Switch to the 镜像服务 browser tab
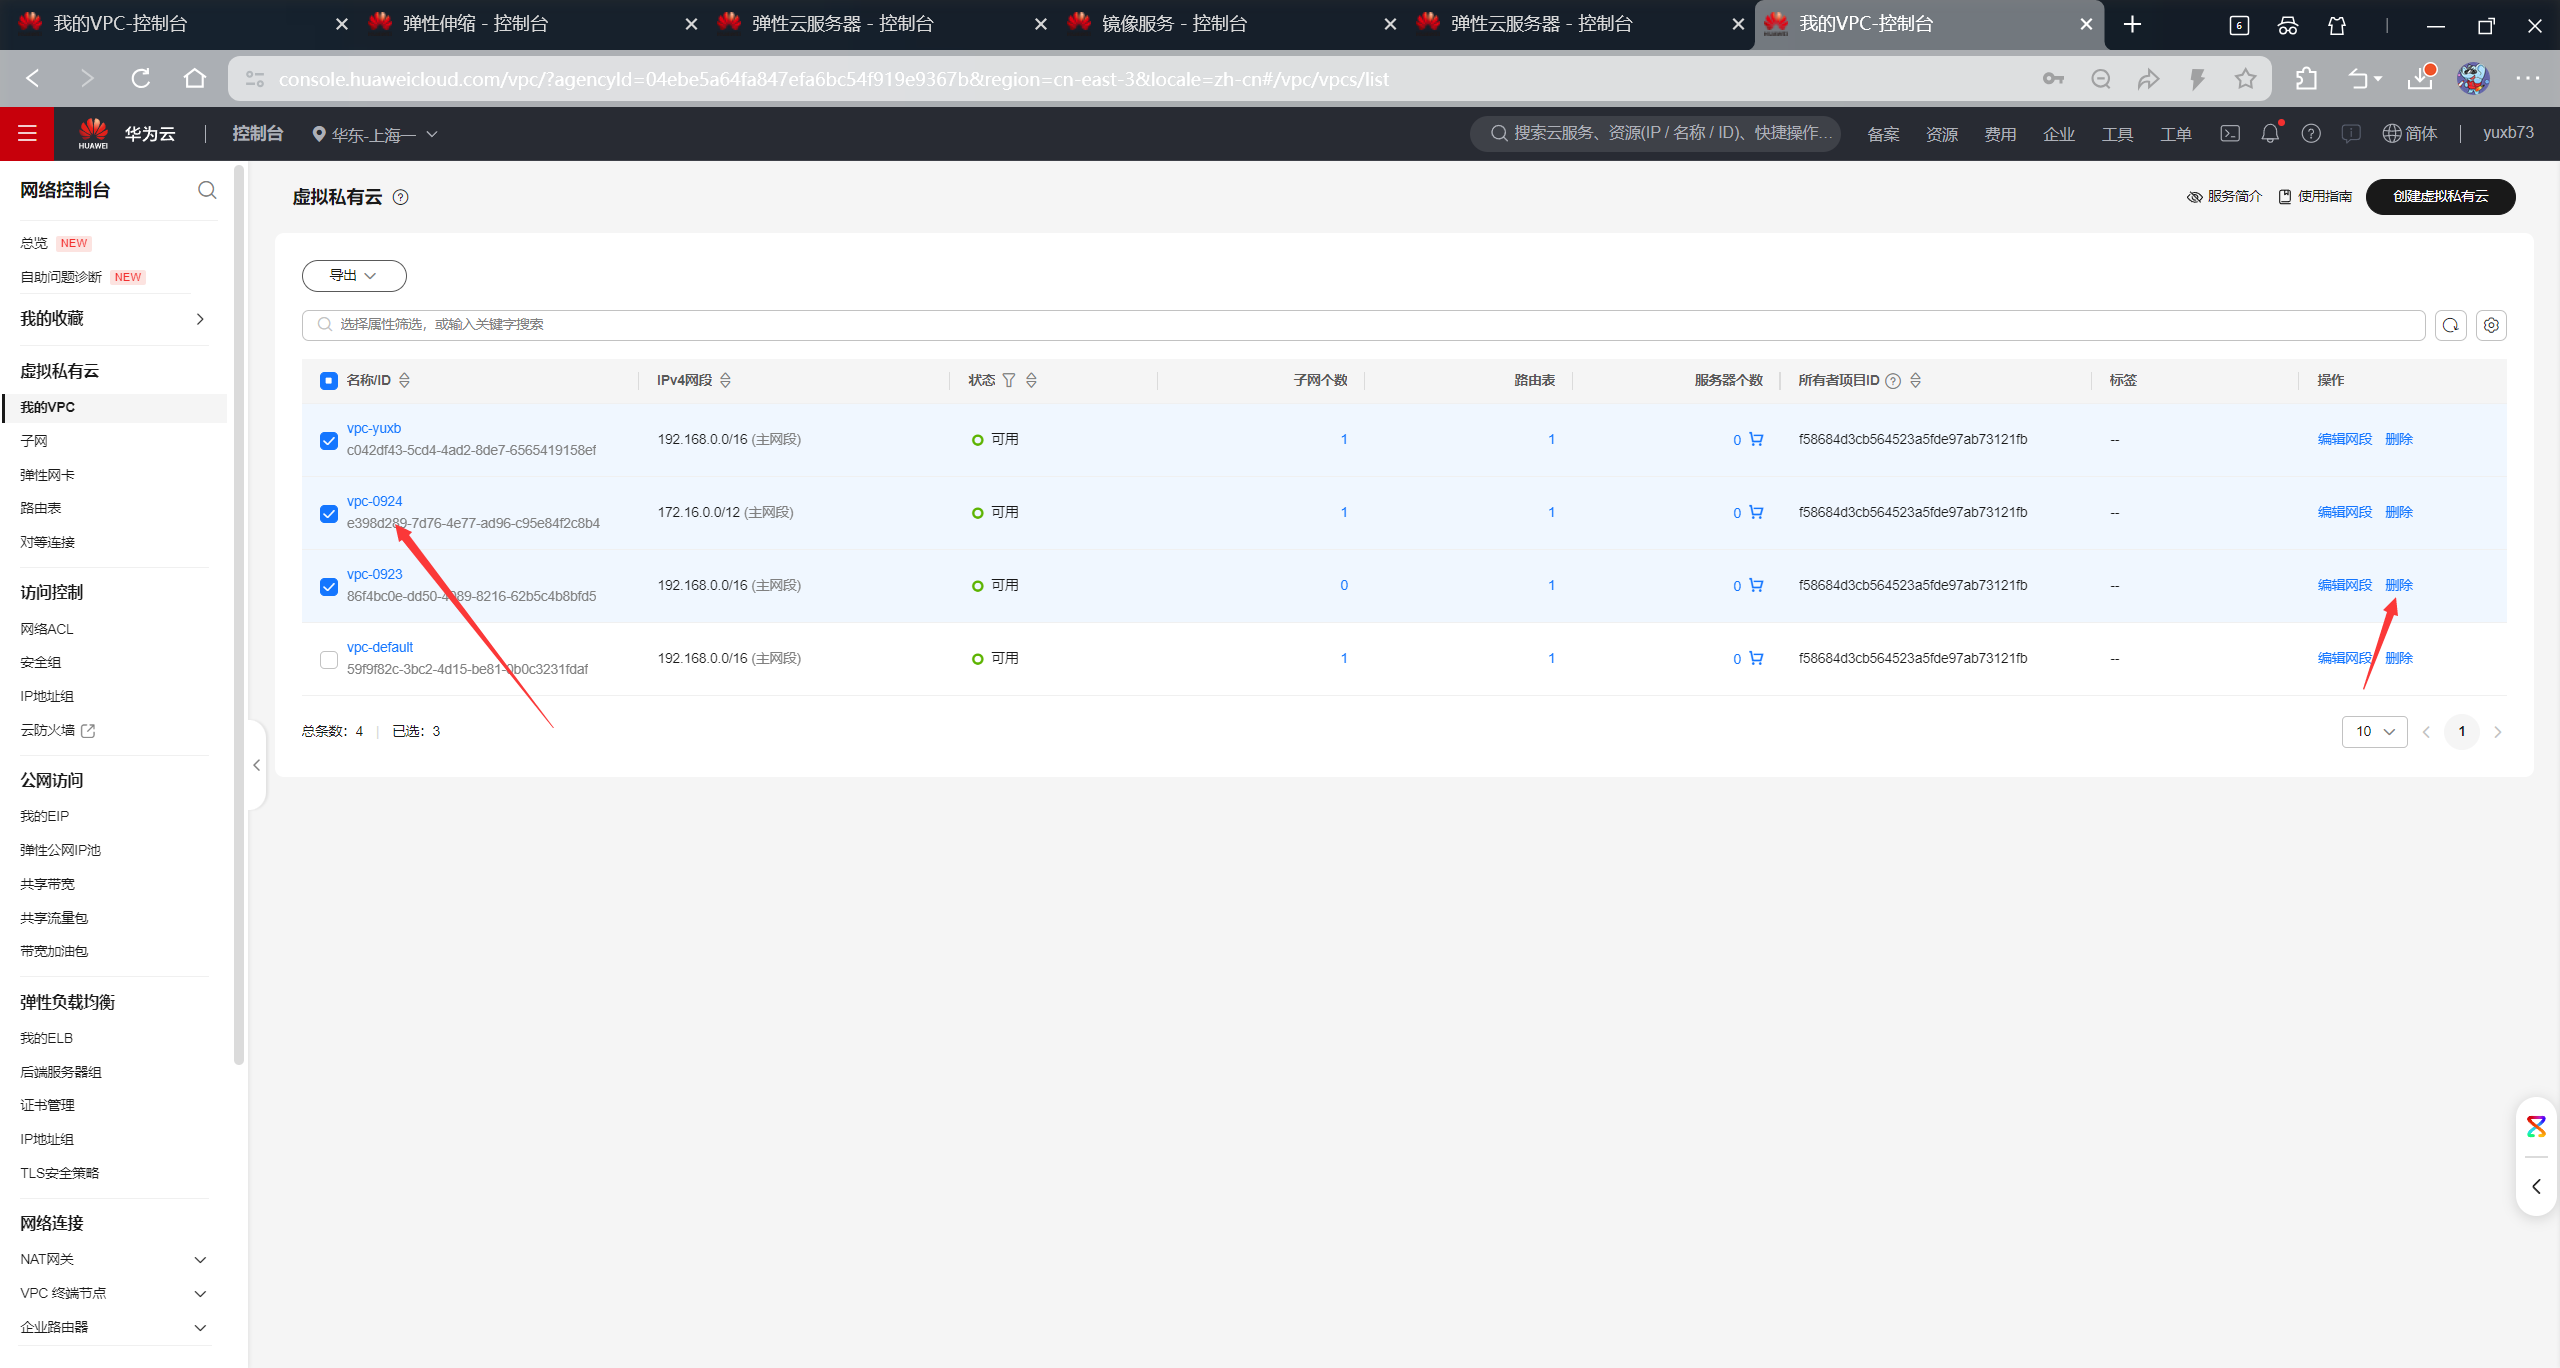 [x=1174, y=23]
